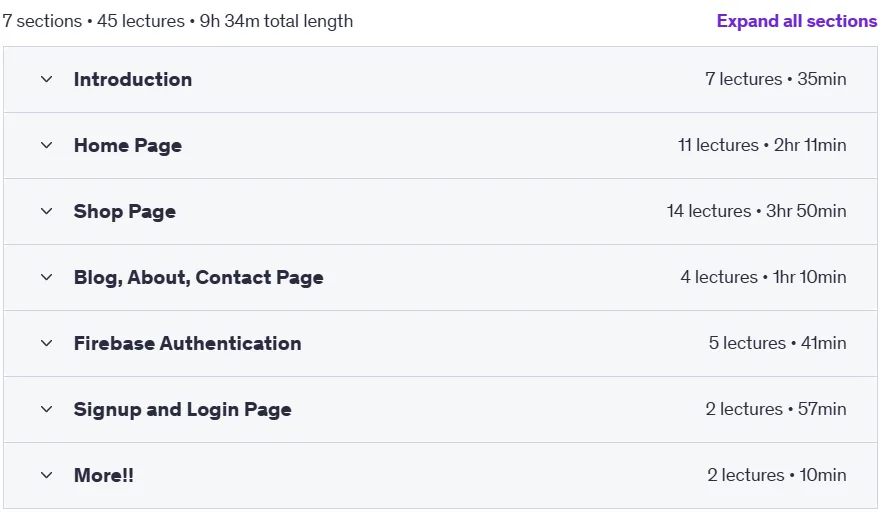Viewport: 880px width, 512px height.
Task: Select Blog, About, Contact Page heading
Action: pyautogui.click(x=199, y=278)
